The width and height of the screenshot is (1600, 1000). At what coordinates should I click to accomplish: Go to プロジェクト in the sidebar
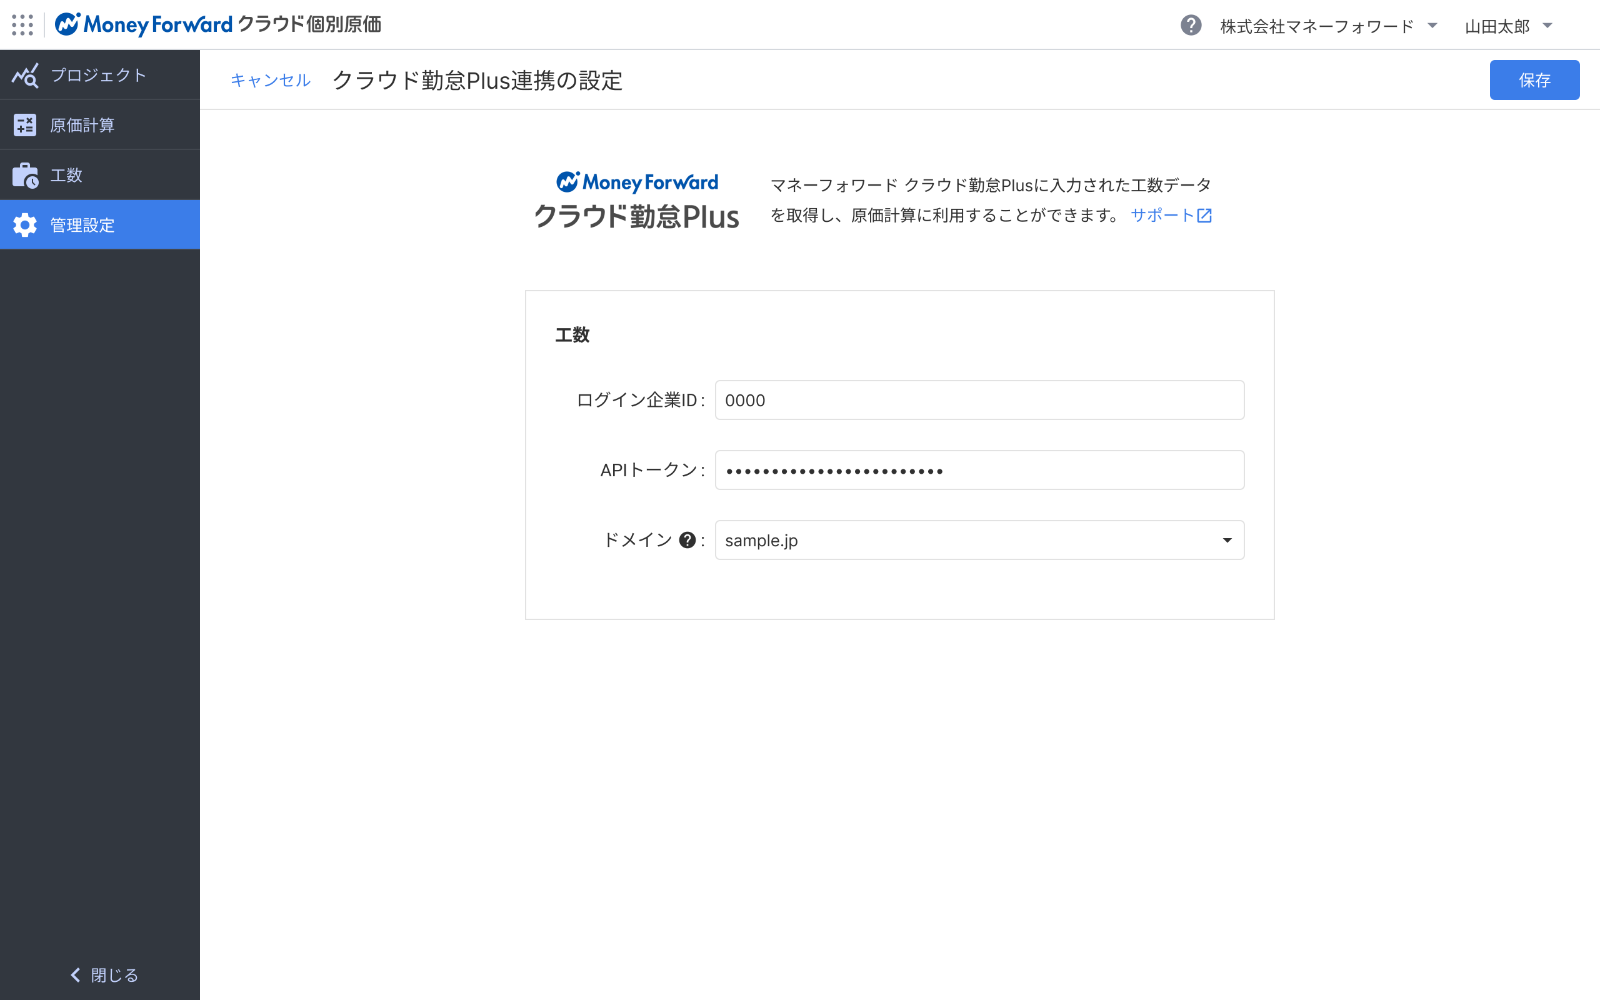point(100,75)
